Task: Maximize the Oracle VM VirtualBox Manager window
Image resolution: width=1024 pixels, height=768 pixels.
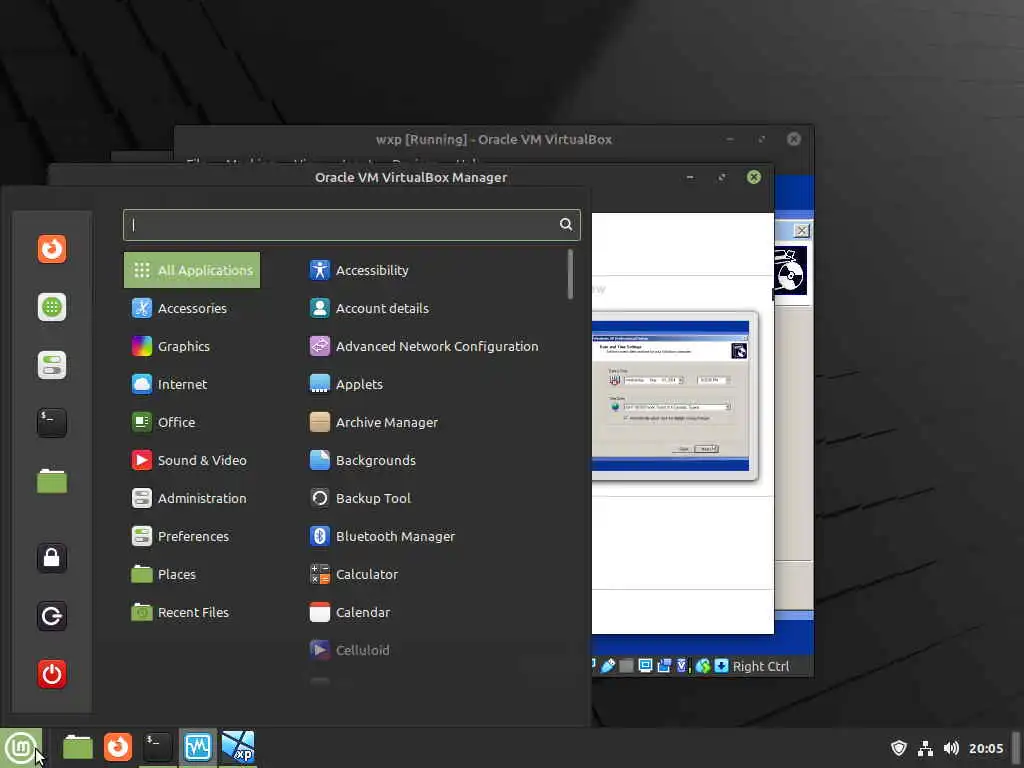Action: 722,177
